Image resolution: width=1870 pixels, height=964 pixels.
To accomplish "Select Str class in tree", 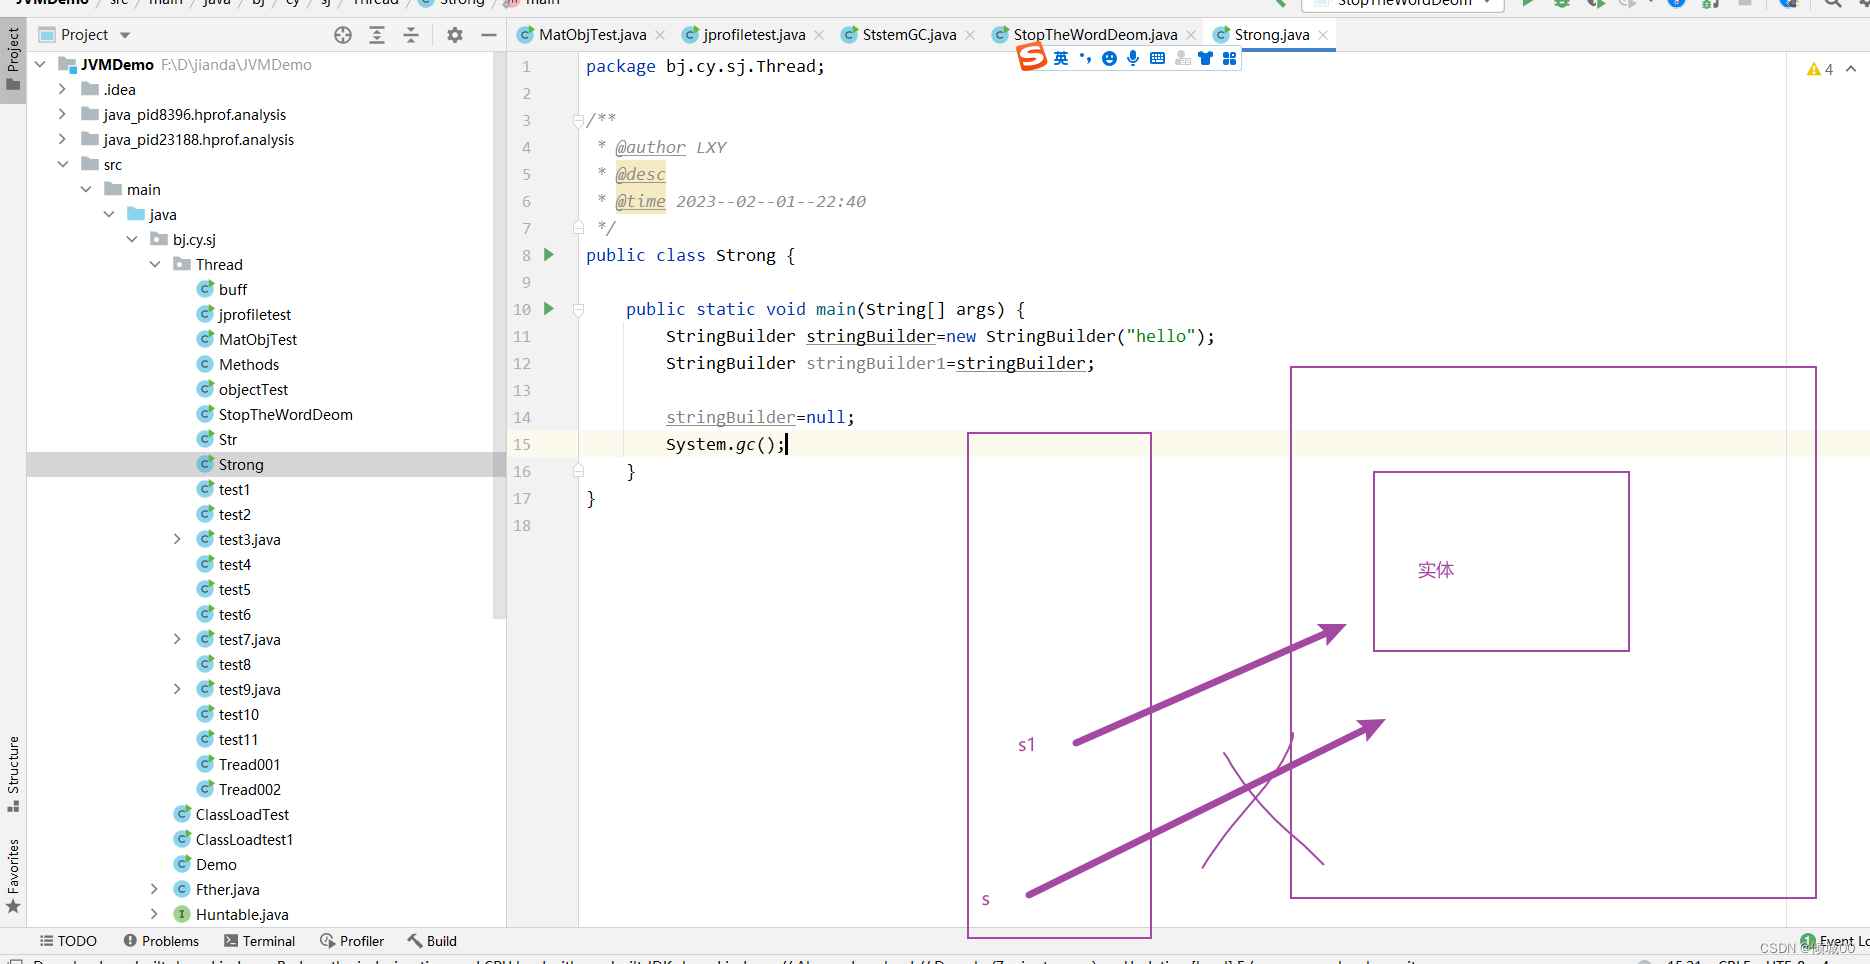I will click(227, 440).
